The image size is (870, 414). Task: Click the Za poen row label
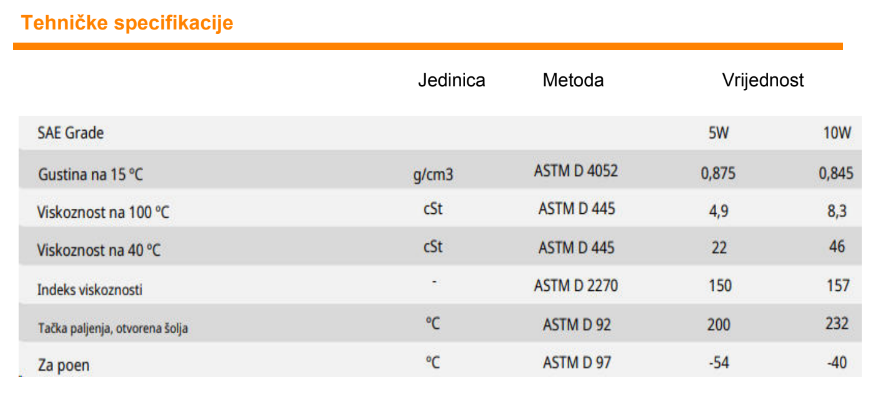63,365
